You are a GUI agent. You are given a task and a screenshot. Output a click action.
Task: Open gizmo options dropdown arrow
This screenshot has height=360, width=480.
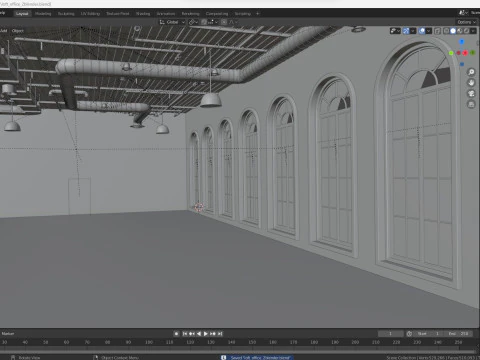point(413,31)
